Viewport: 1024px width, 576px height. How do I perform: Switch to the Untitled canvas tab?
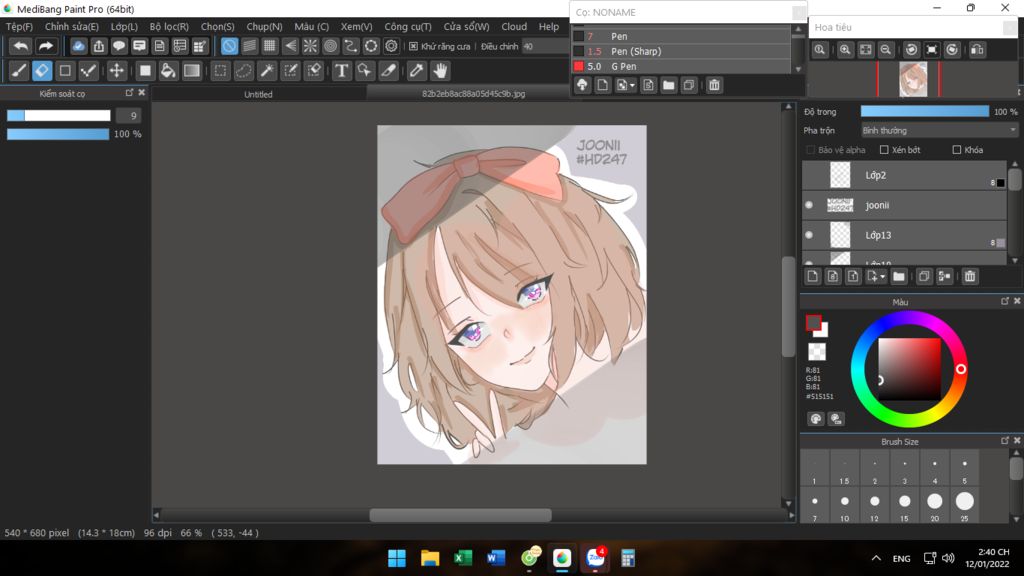(x=259, y=94)
